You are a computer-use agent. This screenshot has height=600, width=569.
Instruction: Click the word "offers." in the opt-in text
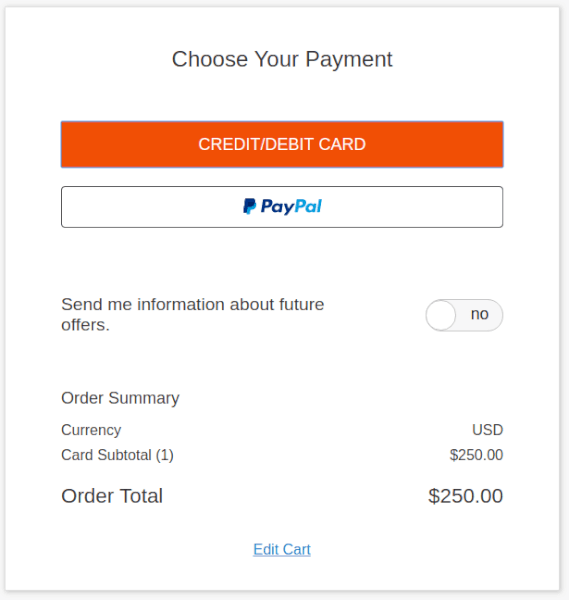click(x=85, y=325)
